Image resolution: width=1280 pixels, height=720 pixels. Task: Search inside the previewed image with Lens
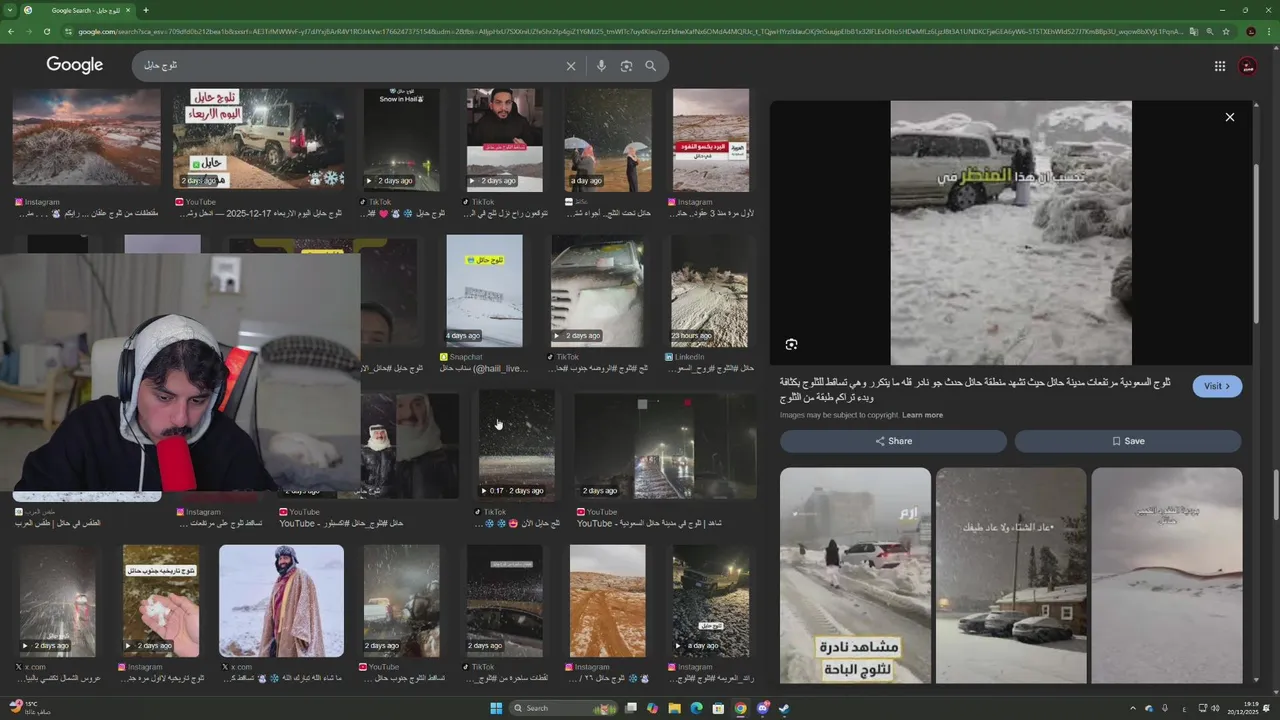791,344
